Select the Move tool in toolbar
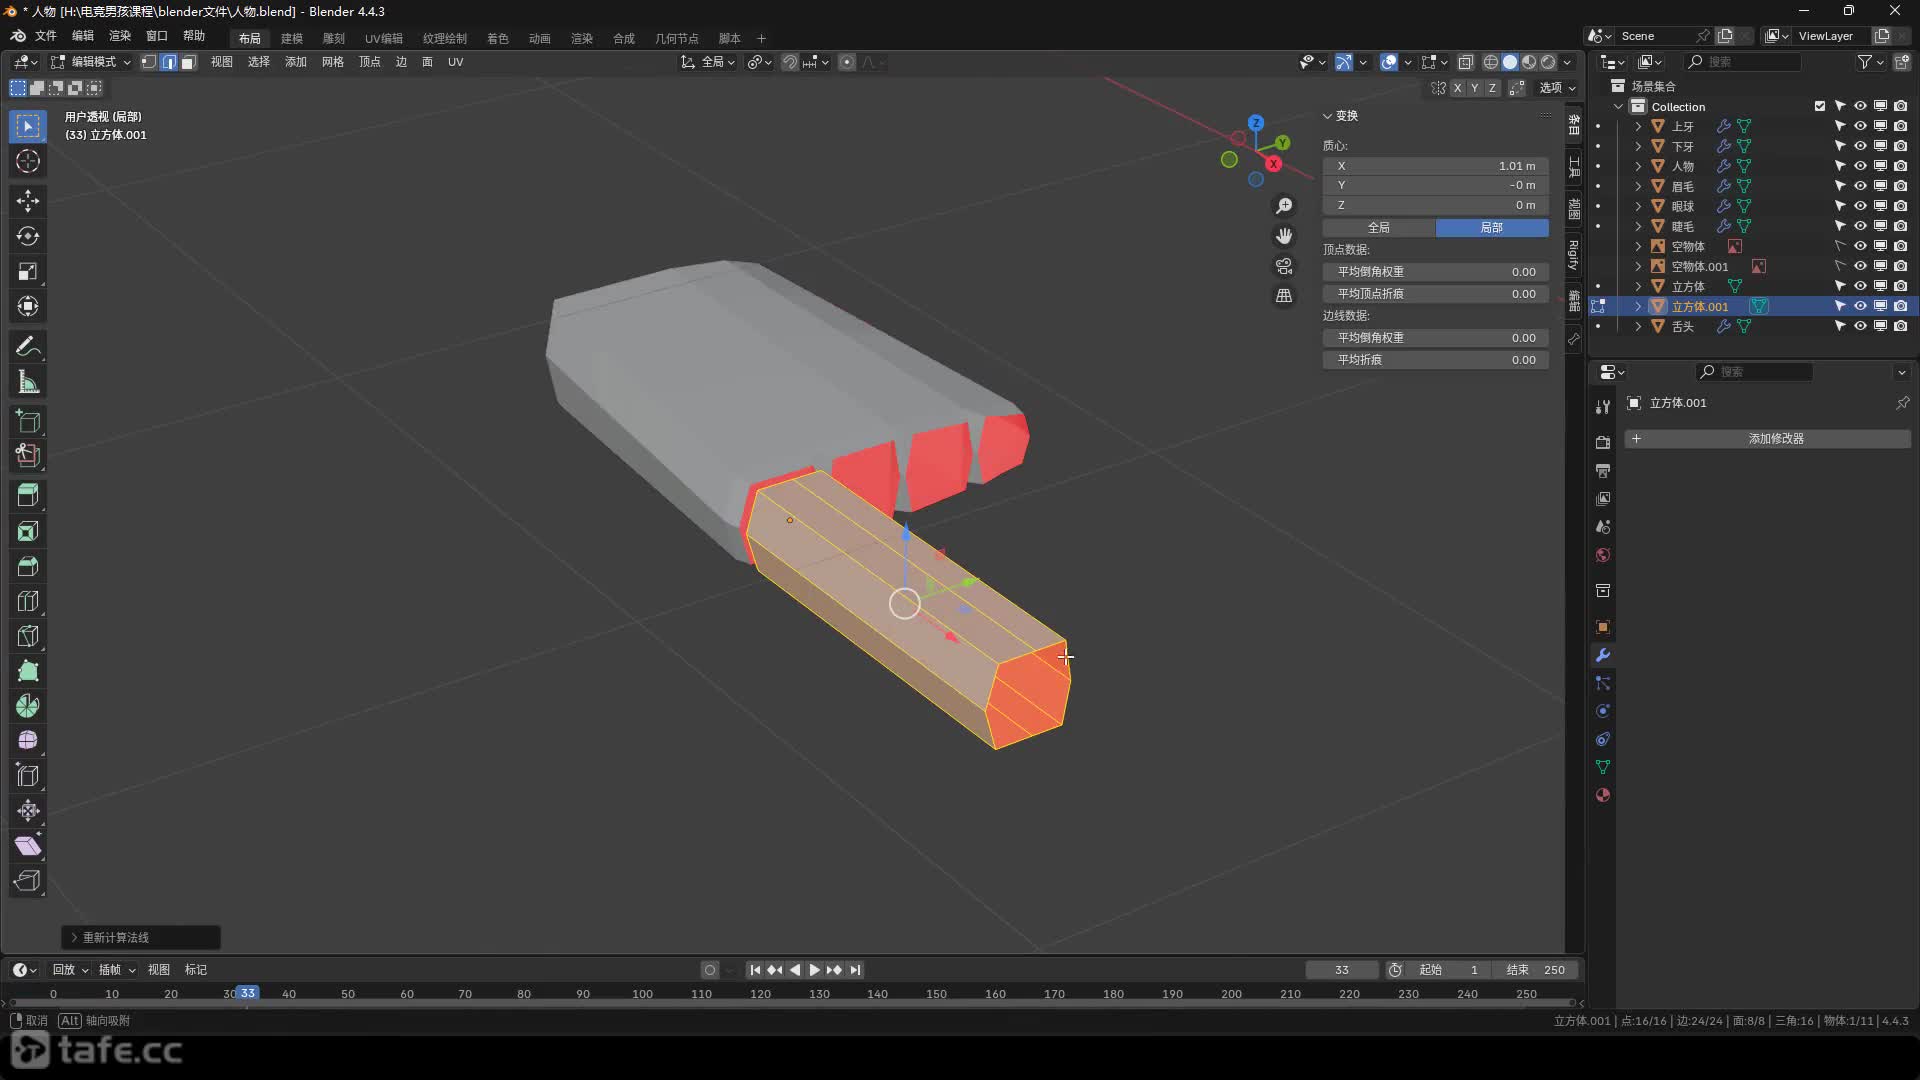This screenshot has height=1080, width=1920. point(28,201)
